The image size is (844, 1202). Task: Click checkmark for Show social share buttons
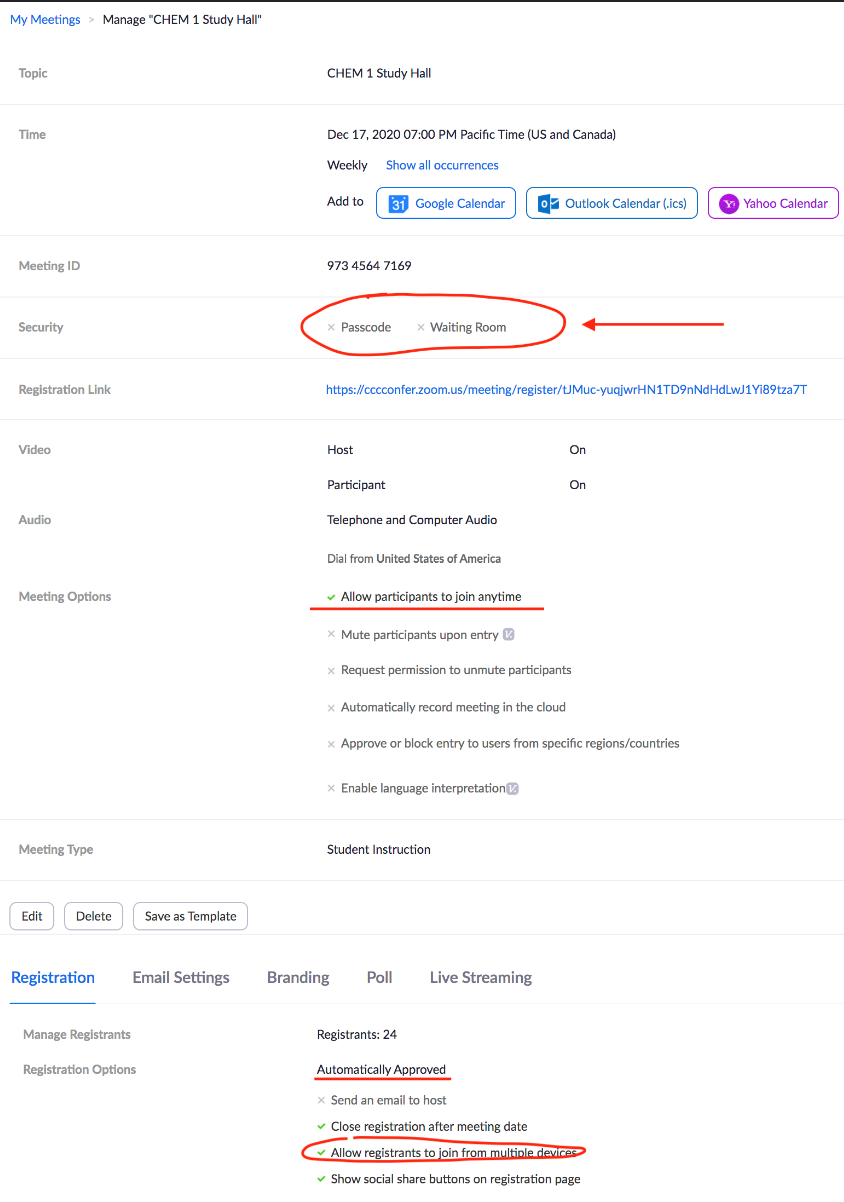[x=321, y=1180]
